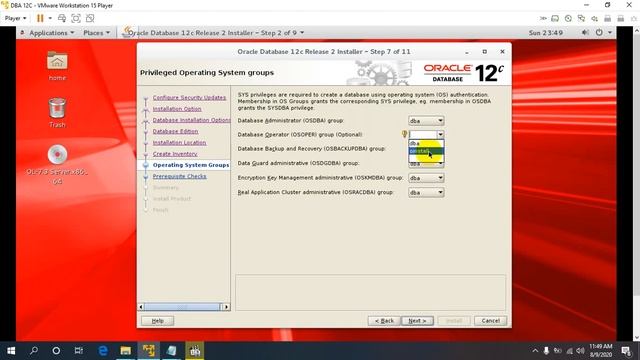Click the GNOME volume icon

click(x=585, y=33)
